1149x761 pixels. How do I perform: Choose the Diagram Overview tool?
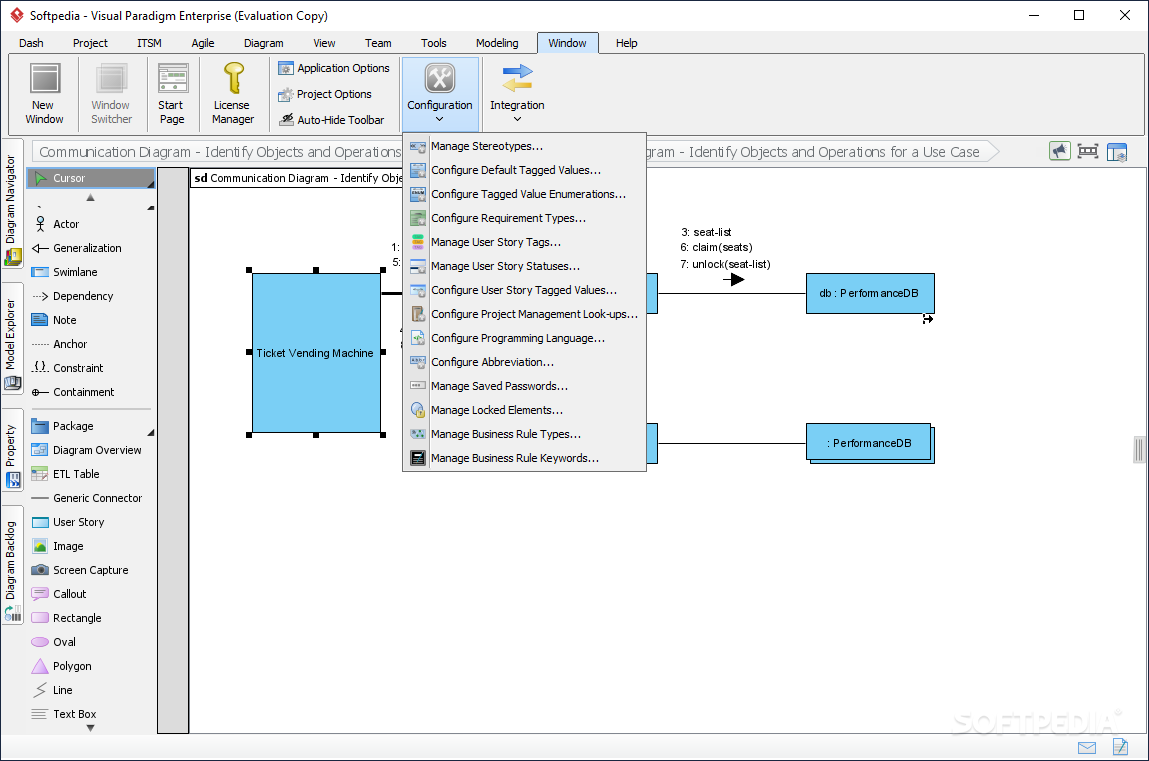[x=91, y=450]
